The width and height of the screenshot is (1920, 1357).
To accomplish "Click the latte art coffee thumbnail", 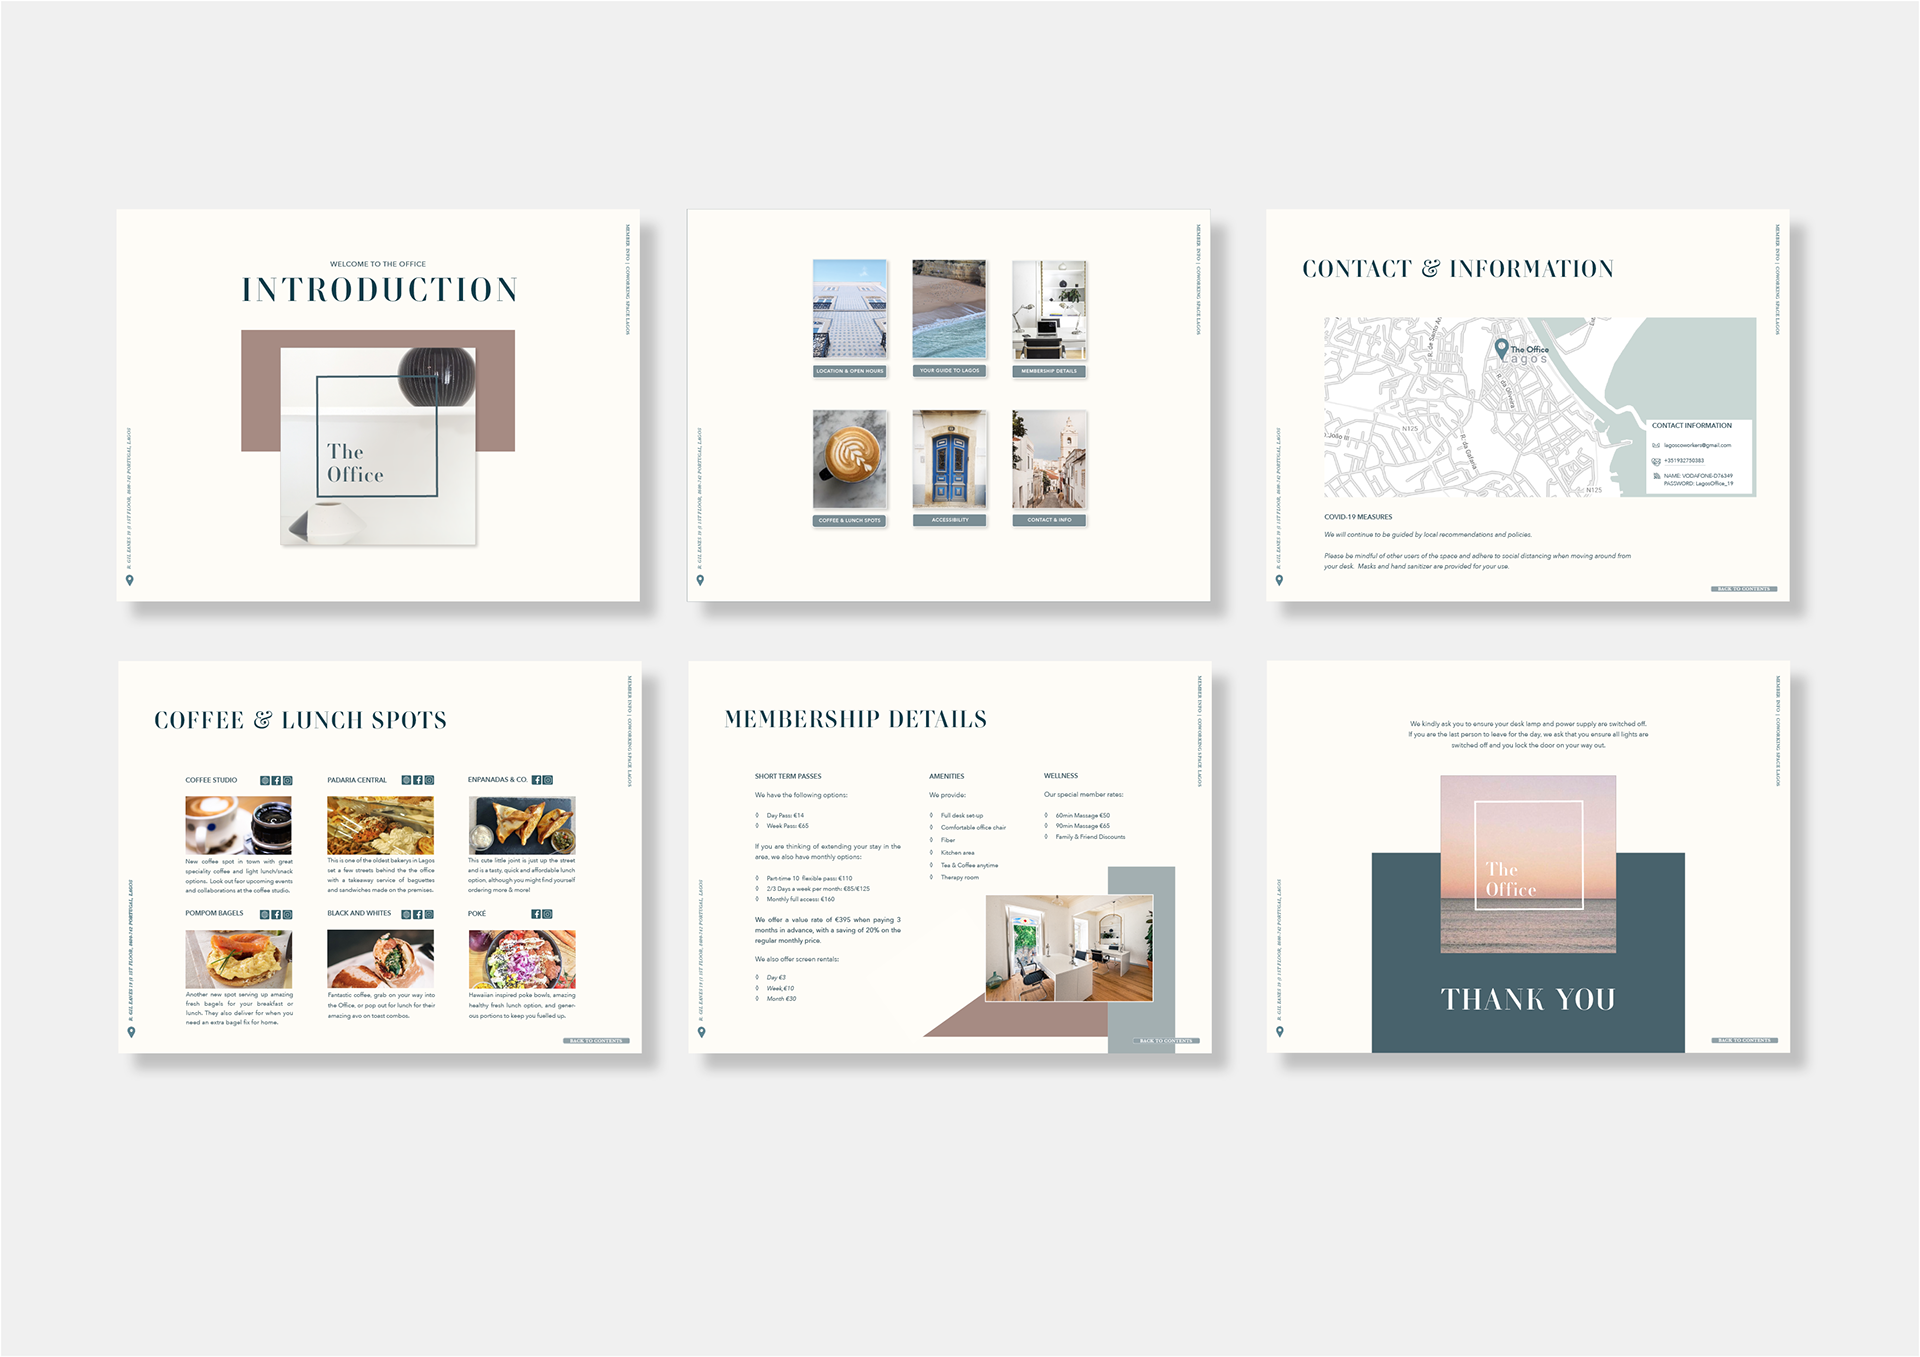I will (x=849, y=460).
